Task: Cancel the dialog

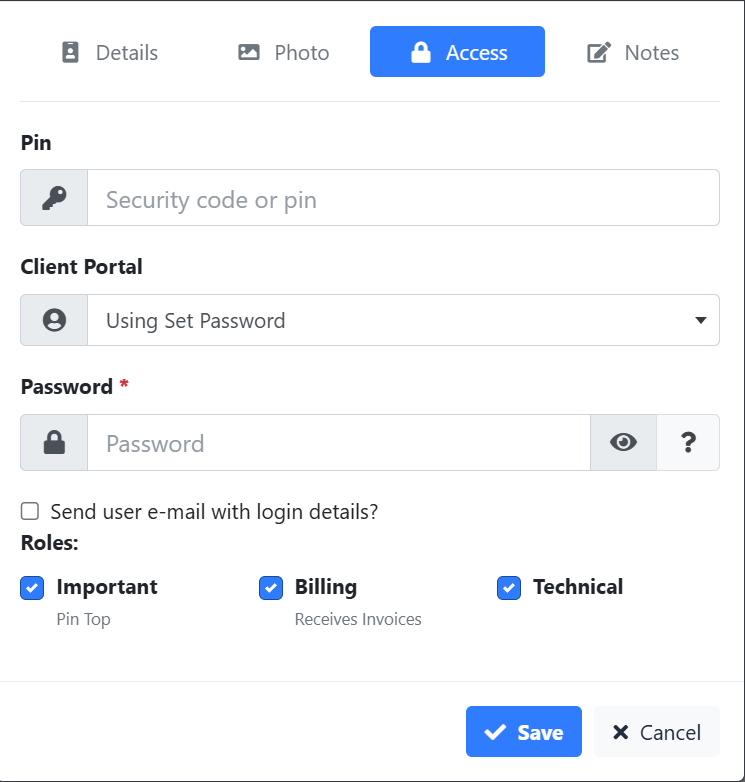Action: [x=656, y=732]
